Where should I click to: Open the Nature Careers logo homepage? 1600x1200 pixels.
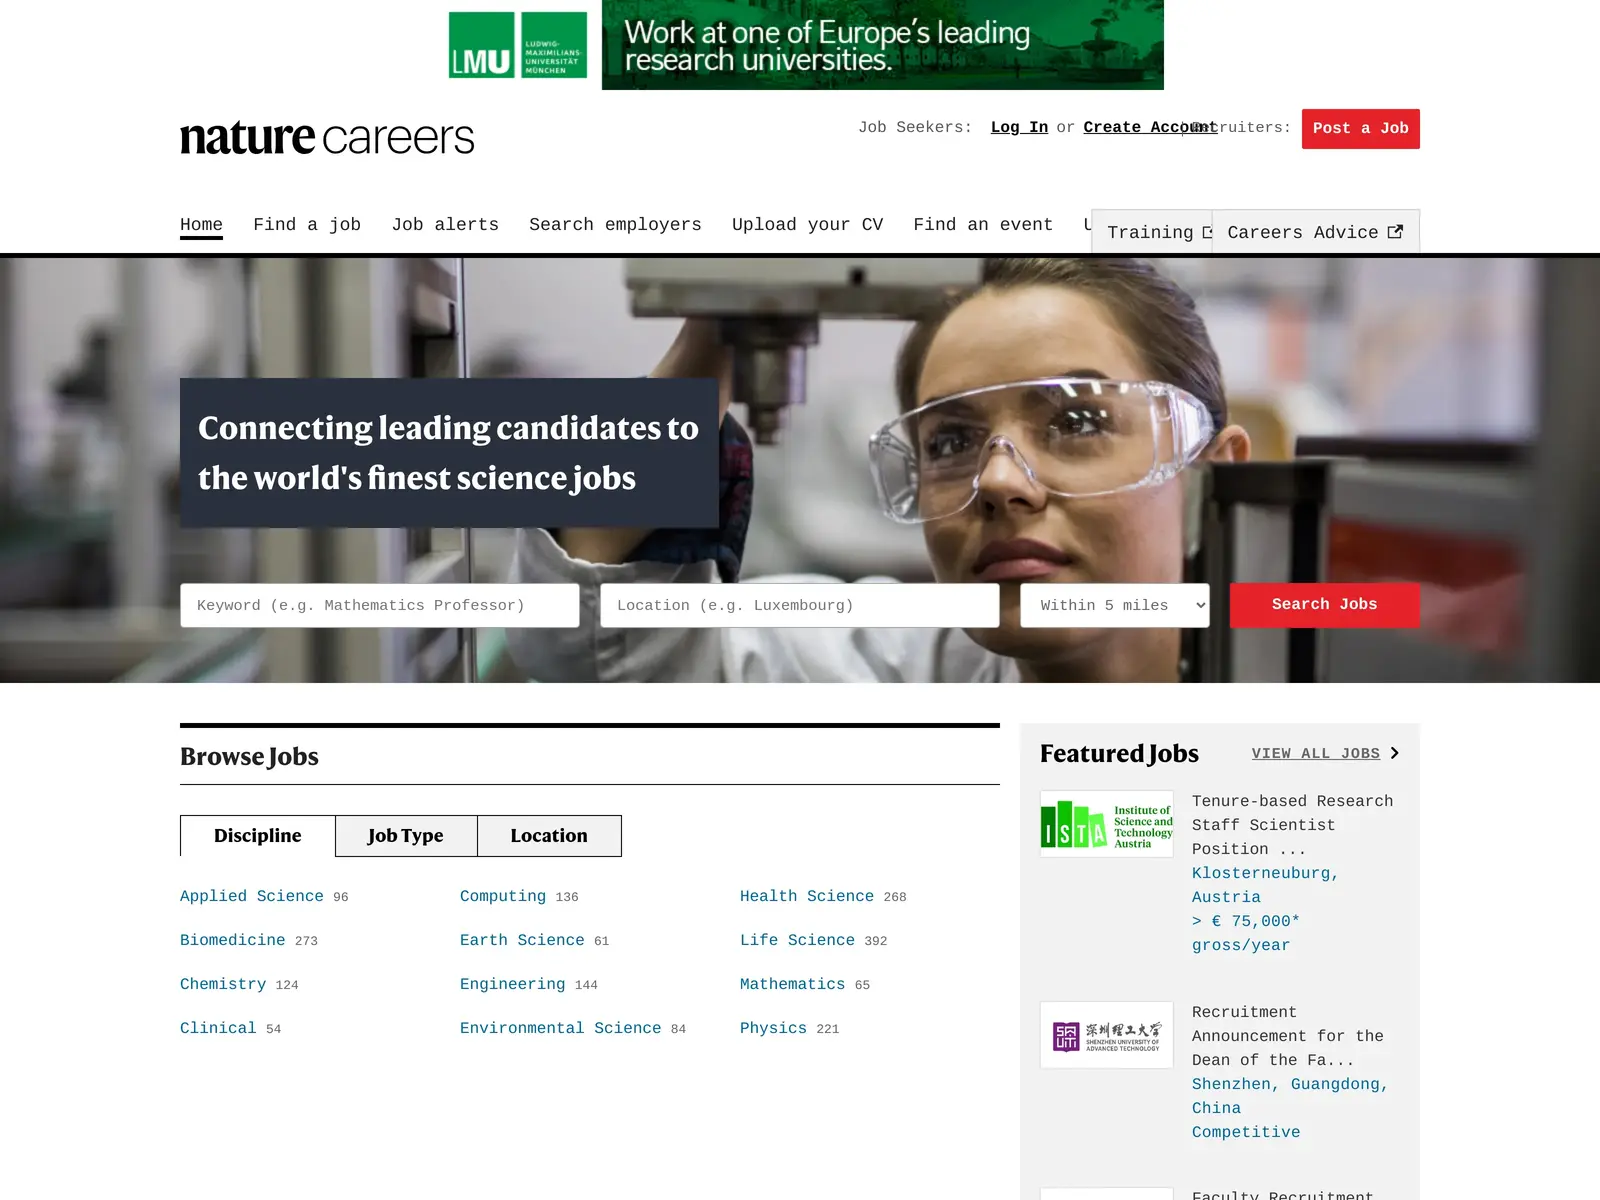[x=327, y=137]
